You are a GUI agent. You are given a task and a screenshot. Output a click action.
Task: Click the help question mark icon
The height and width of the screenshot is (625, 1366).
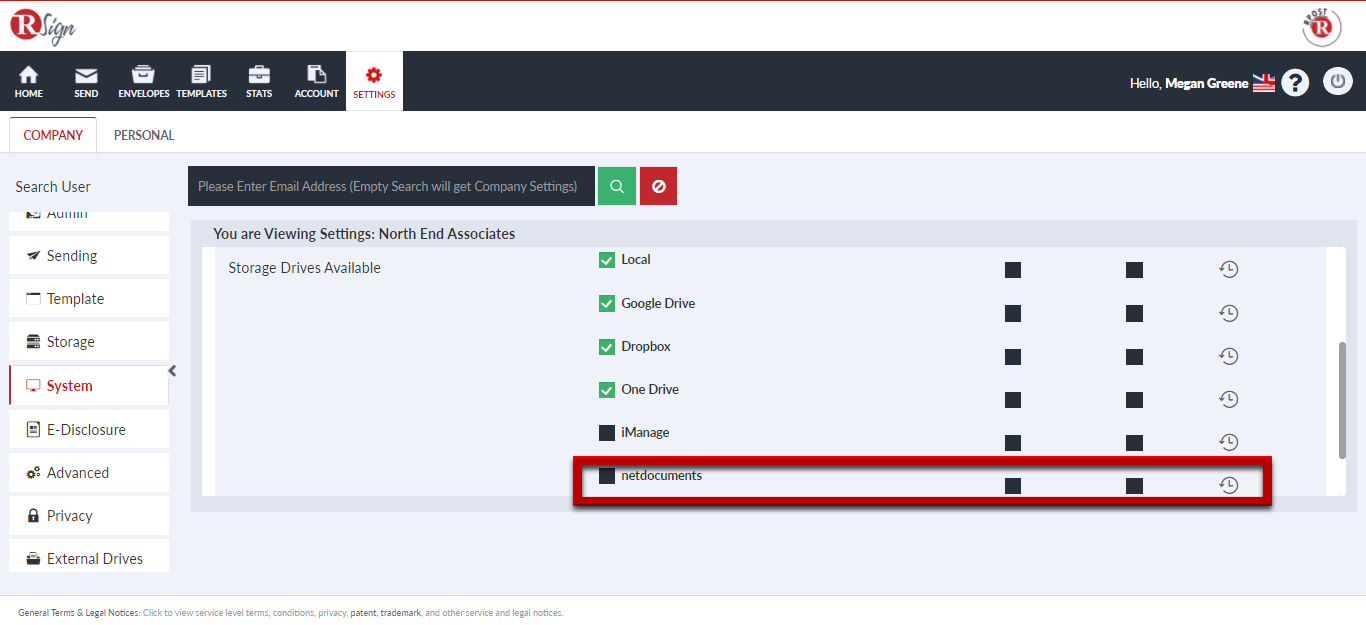click(1295, 83)
